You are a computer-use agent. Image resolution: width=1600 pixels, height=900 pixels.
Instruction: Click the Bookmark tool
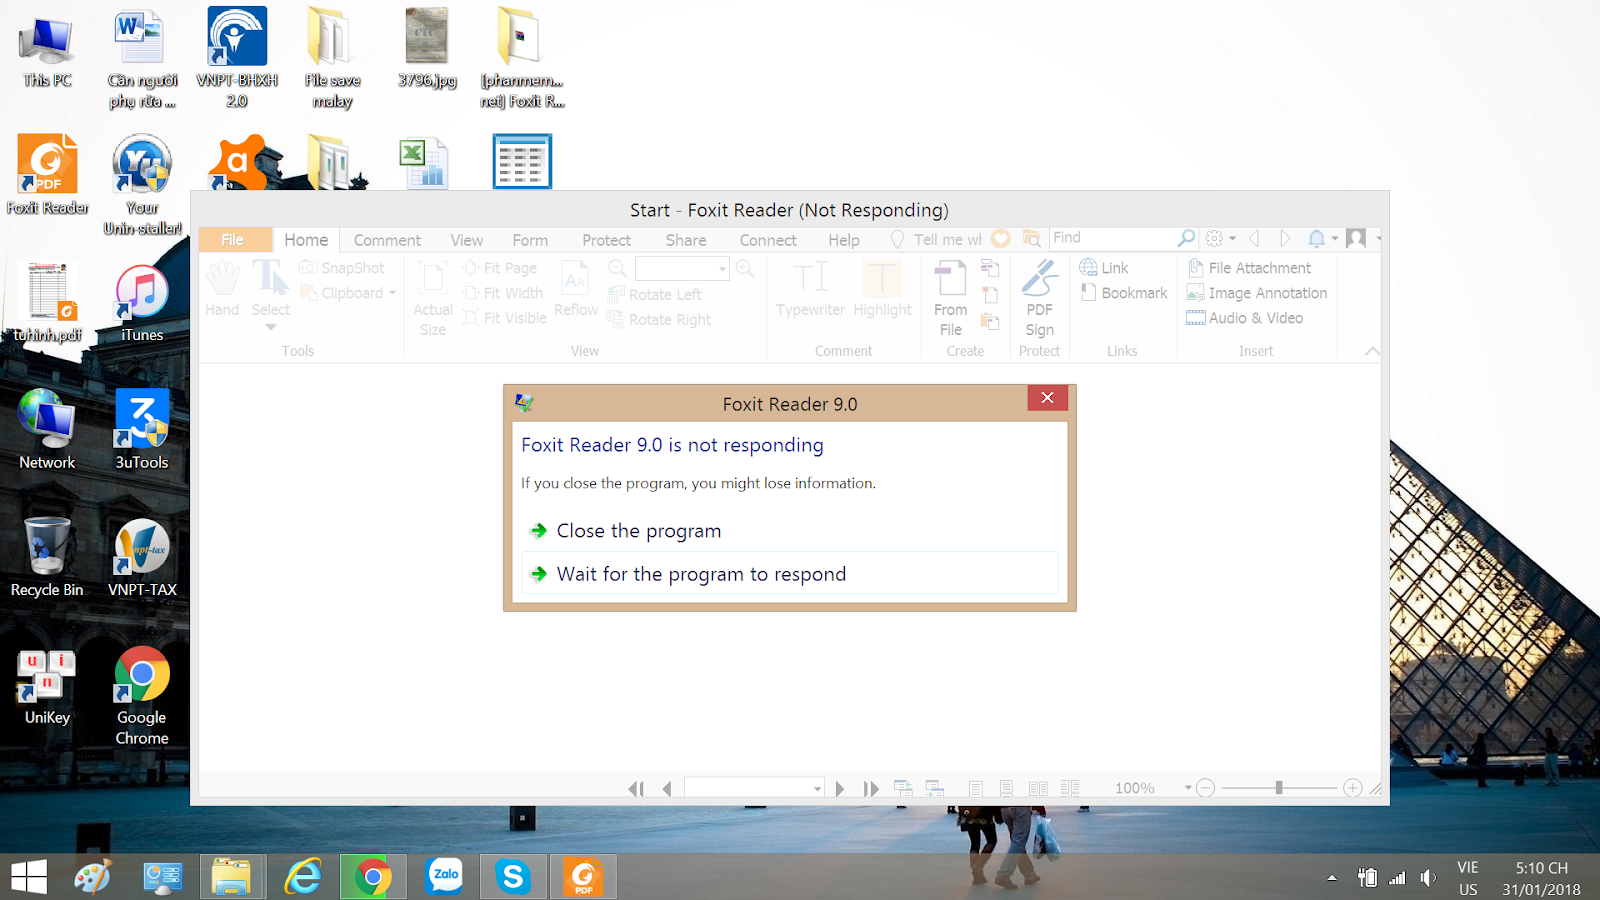coord(1124,293)
